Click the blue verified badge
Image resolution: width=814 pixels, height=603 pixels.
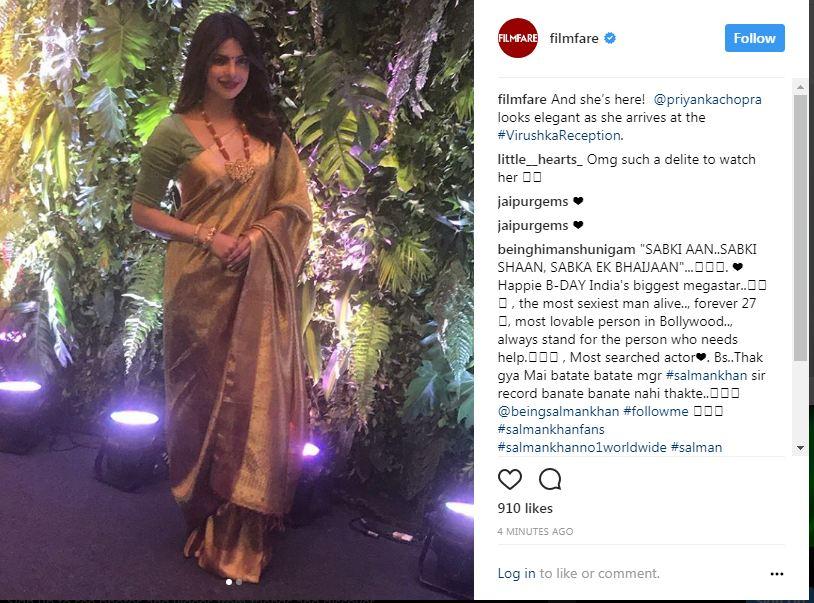point(610,38)
